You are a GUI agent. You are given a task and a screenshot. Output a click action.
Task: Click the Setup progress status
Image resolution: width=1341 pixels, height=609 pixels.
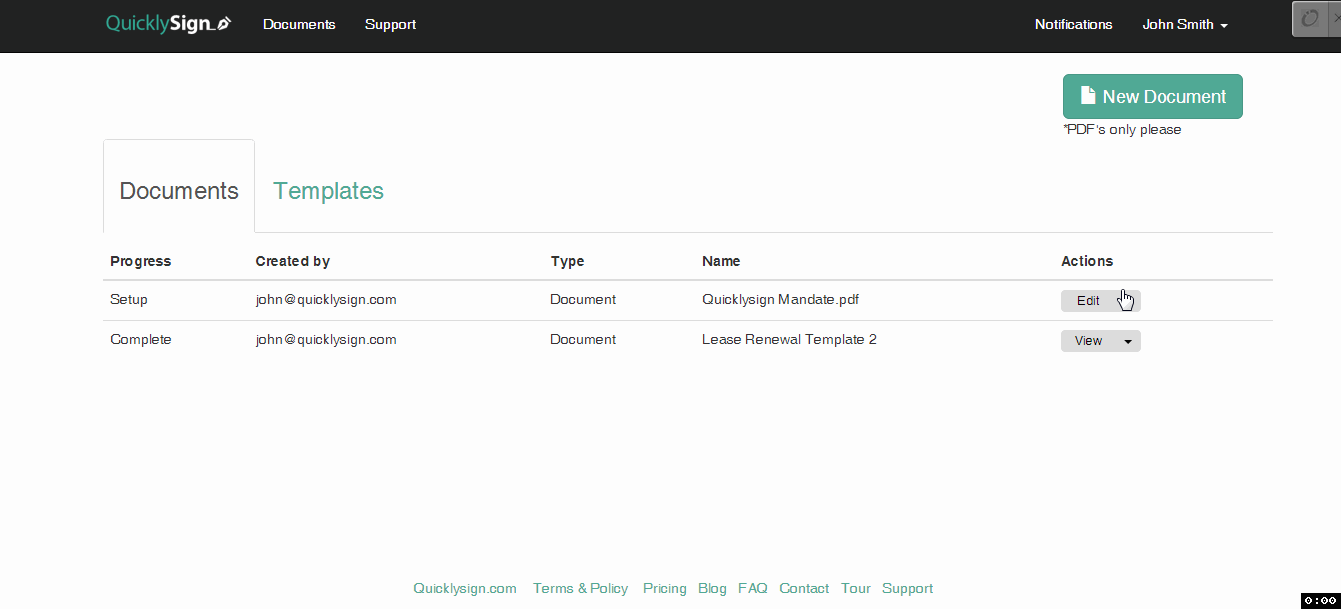point(129,299)
